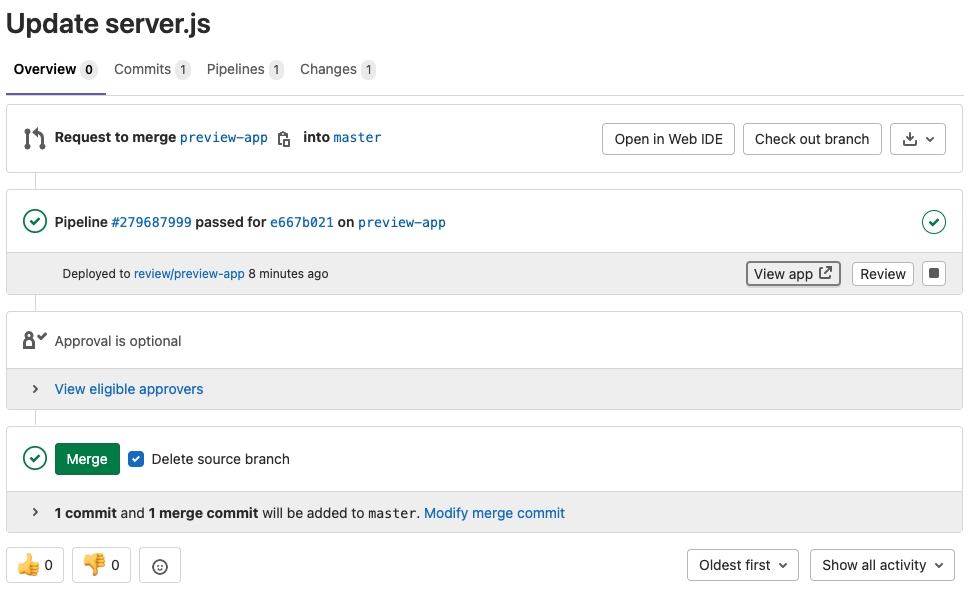Open the emoji reaction picker
The image size is (970, 592).
158,565
